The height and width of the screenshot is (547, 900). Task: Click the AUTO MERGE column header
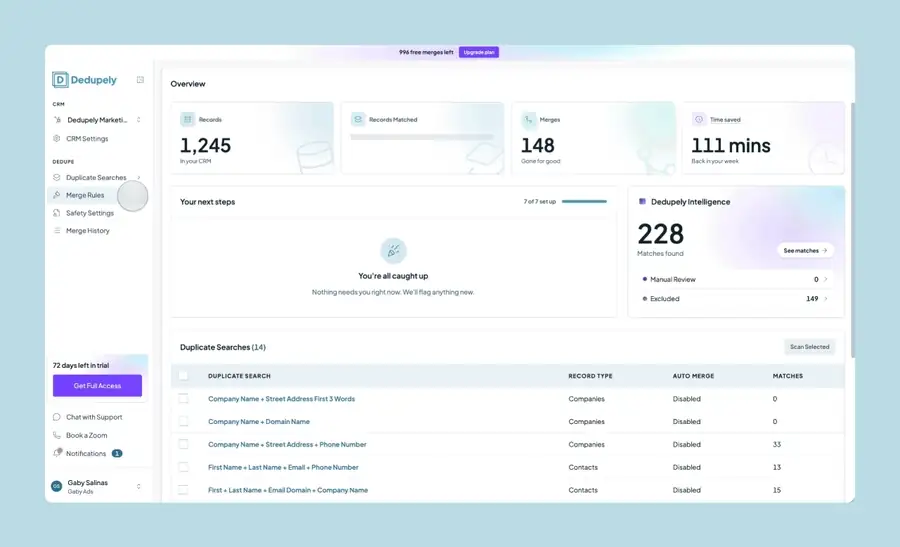(x=693, y=376)
